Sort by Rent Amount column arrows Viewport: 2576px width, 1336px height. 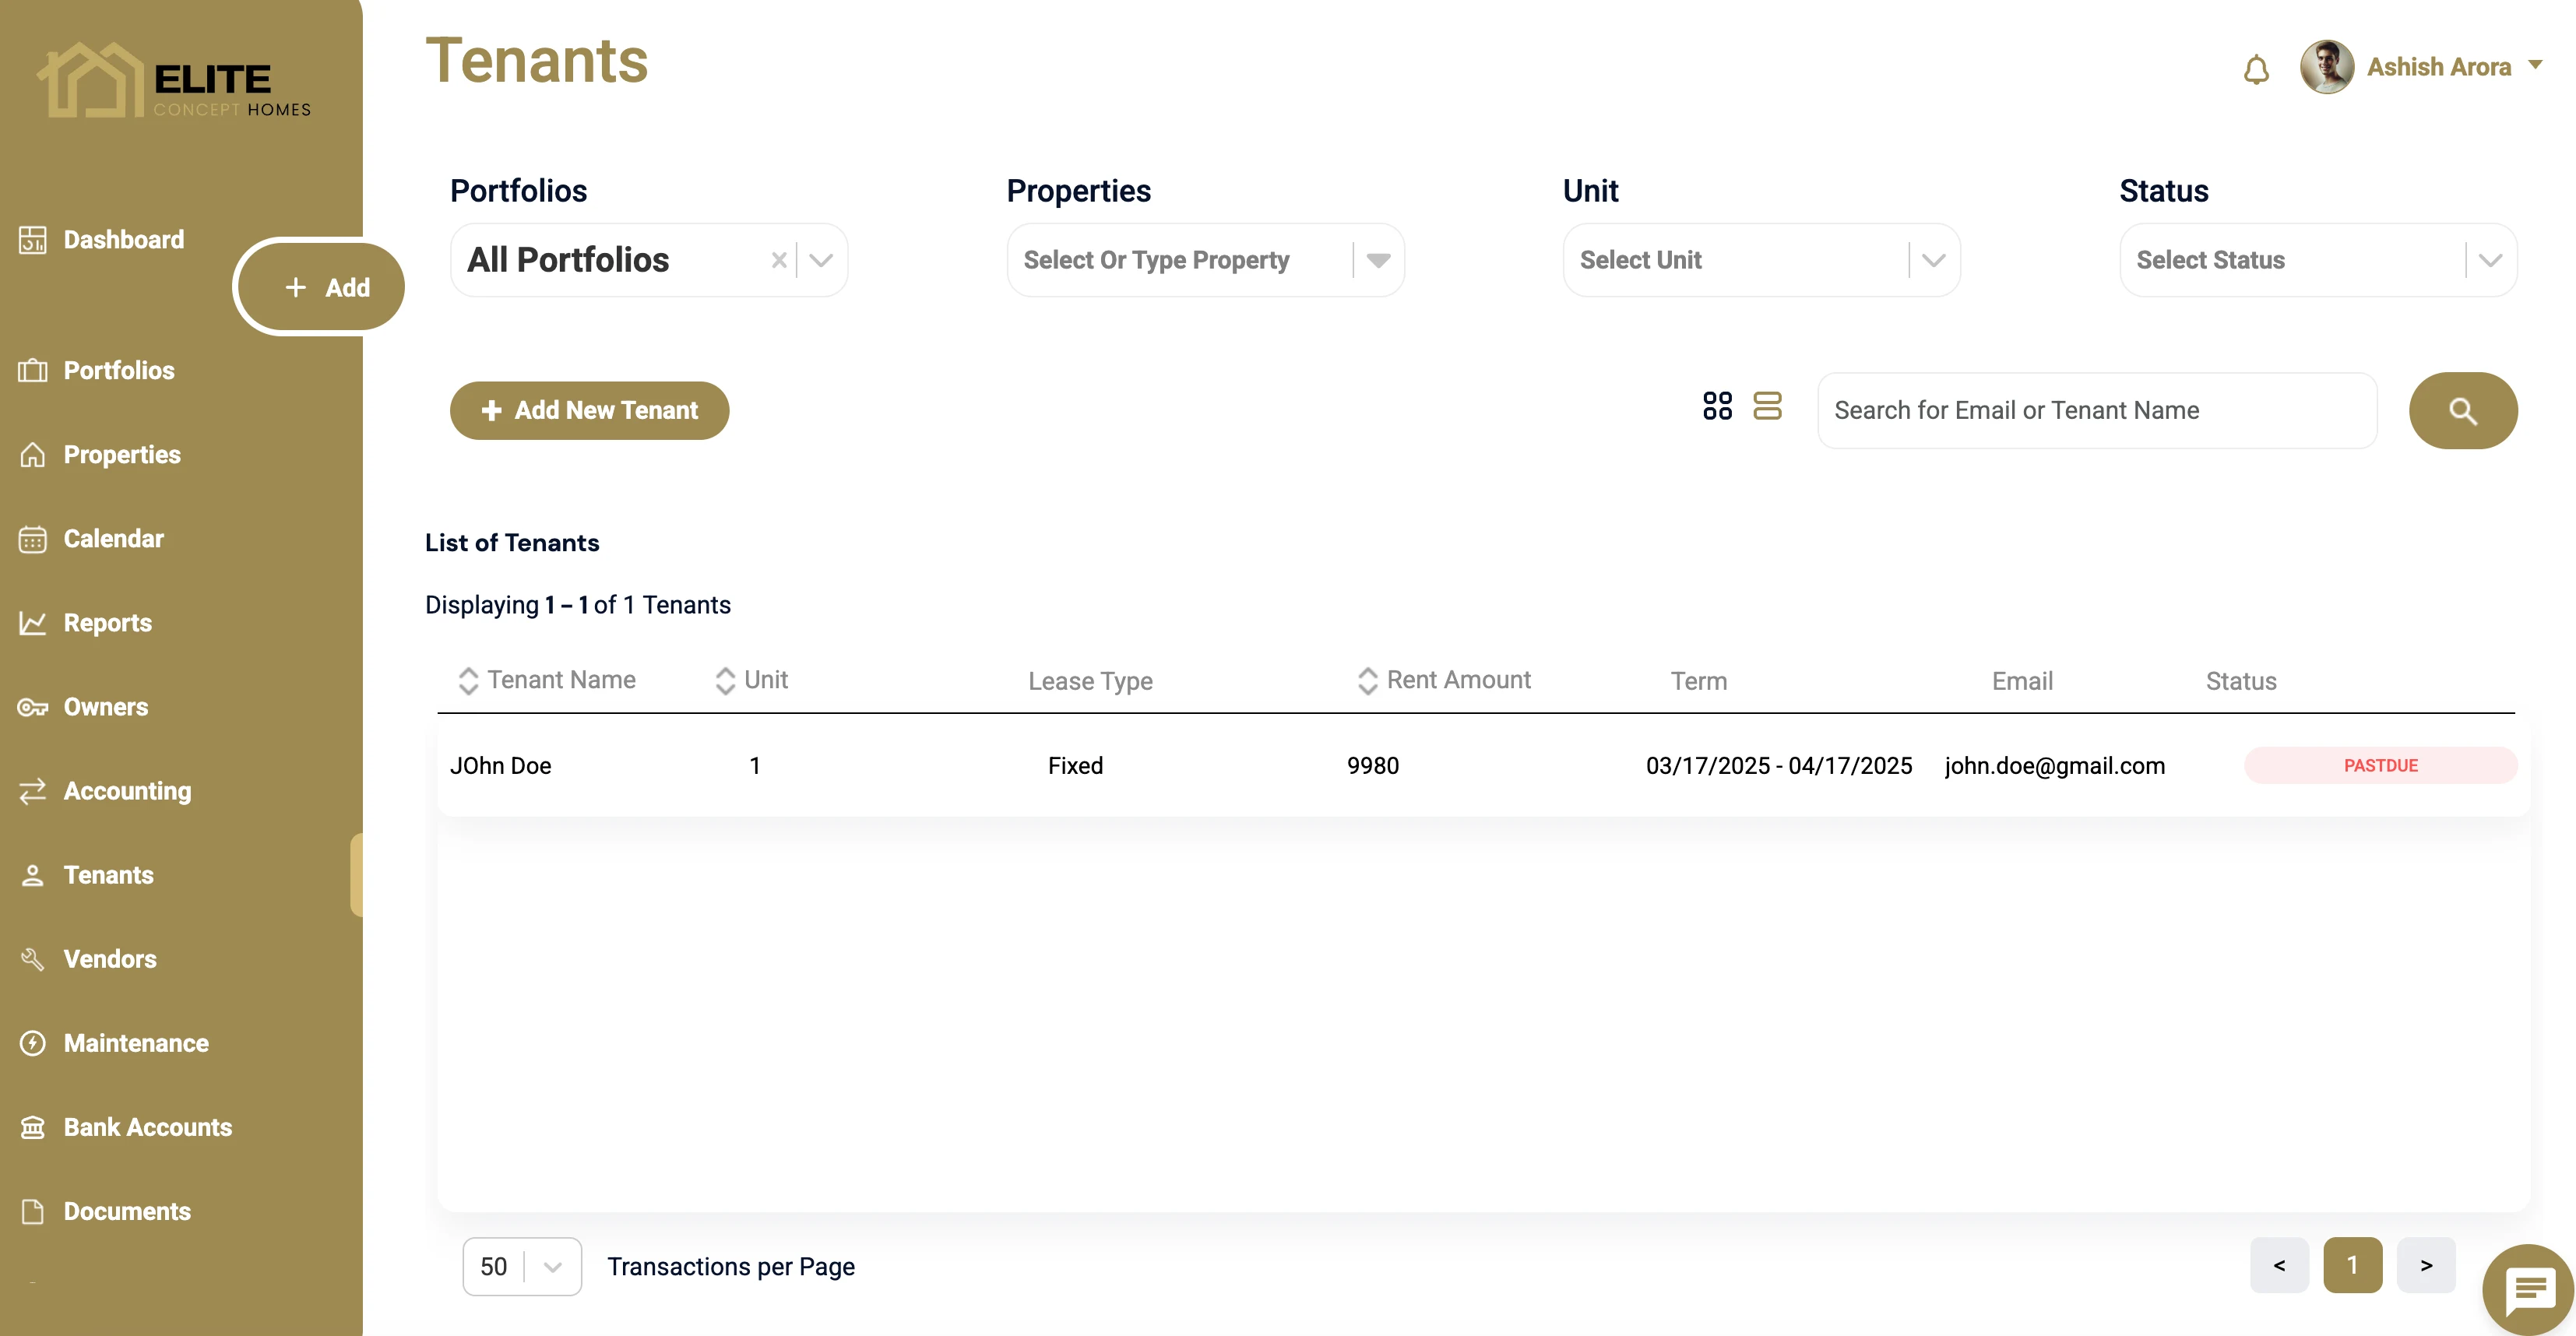pyautogui.click(x=1367, y=681)
